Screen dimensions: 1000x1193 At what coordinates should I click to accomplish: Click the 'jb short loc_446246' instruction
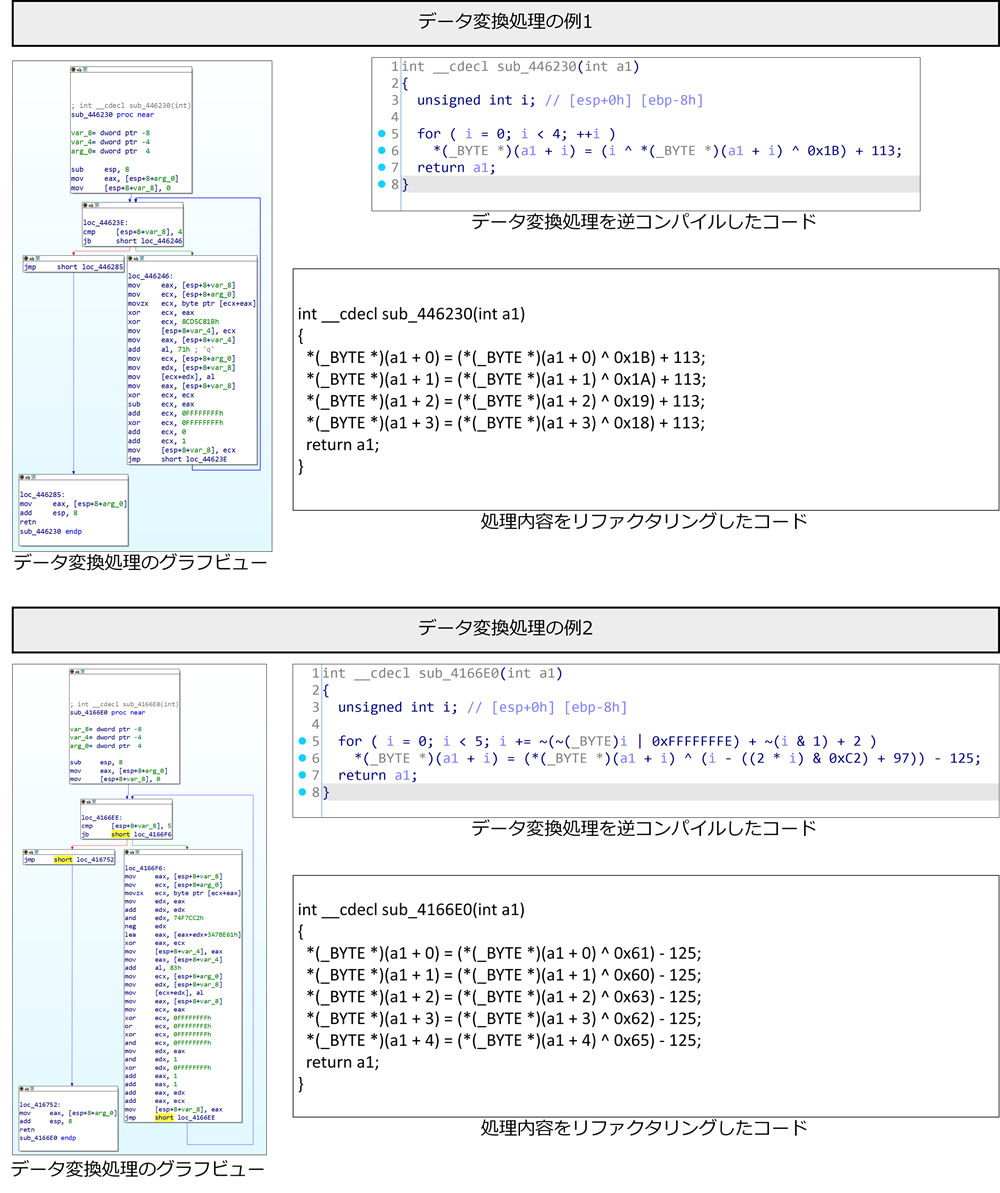133,240
